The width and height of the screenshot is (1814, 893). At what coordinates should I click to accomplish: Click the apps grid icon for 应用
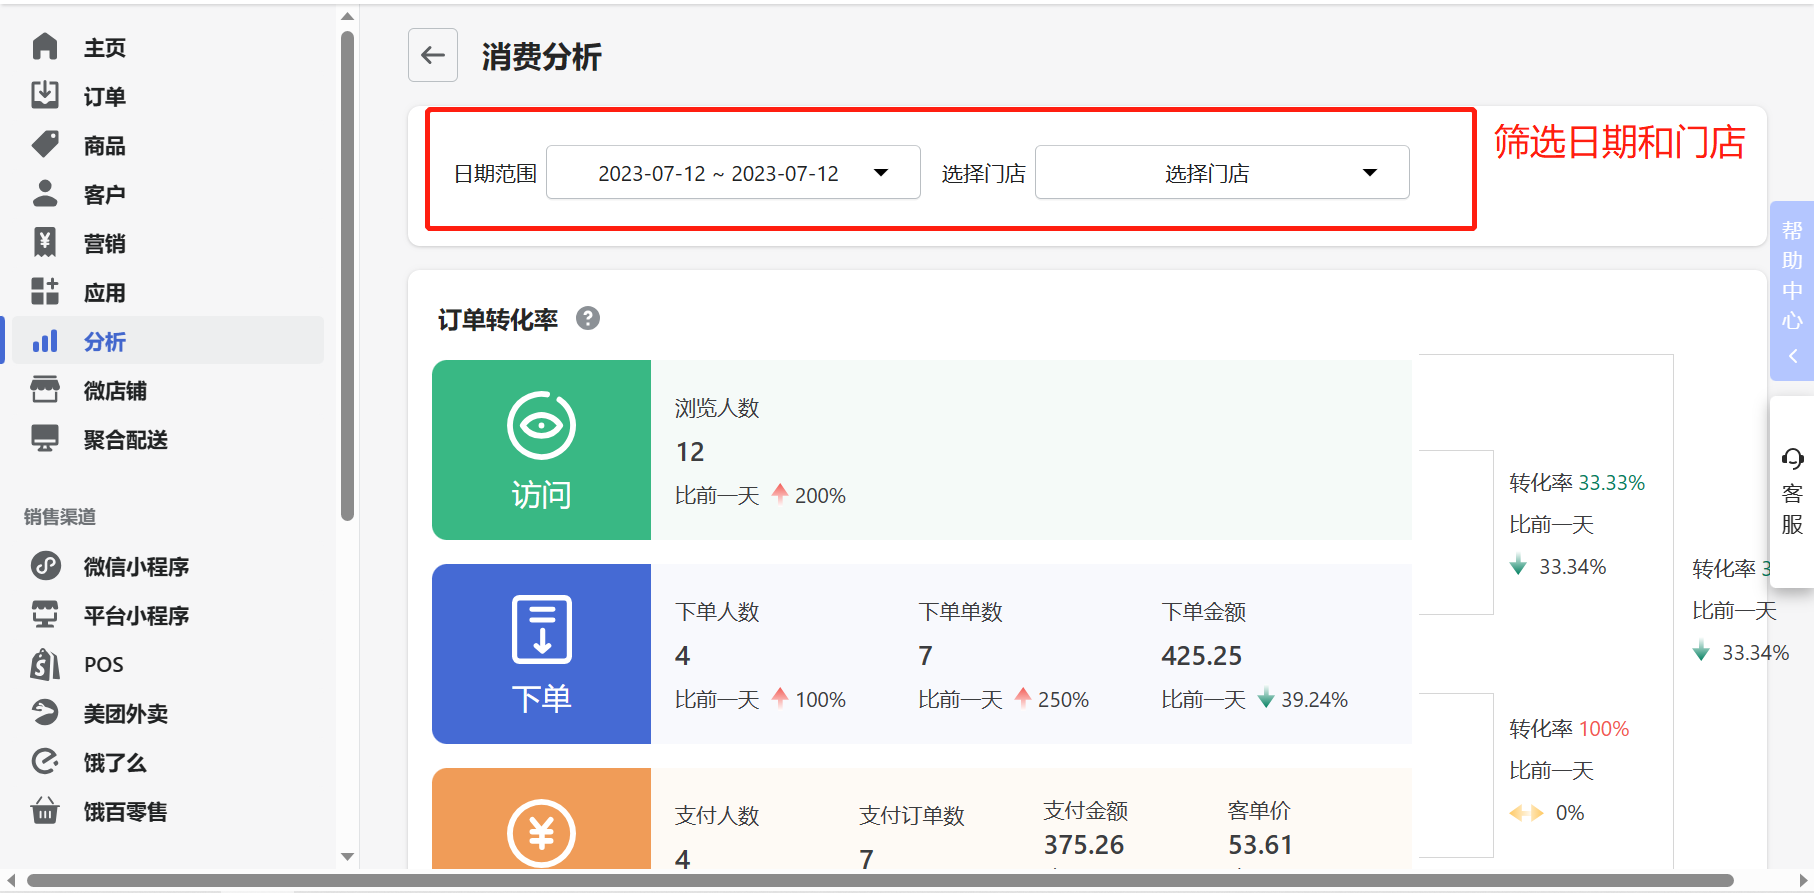(45, 292)
